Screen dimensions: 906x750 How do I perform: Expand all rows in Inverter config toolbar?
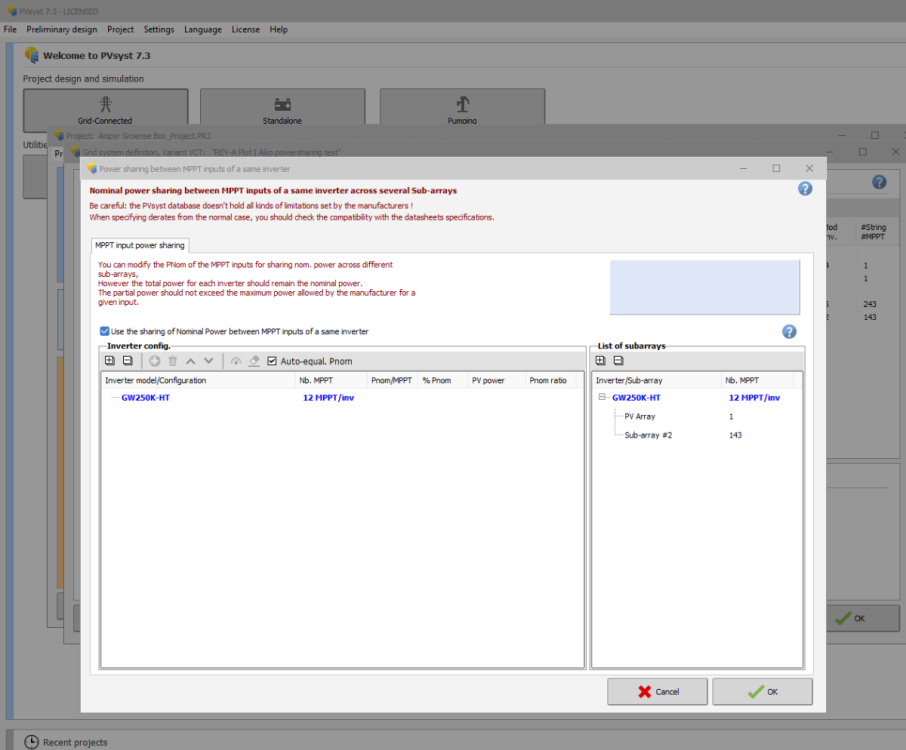pyautogui.click(x=110, y=361)
